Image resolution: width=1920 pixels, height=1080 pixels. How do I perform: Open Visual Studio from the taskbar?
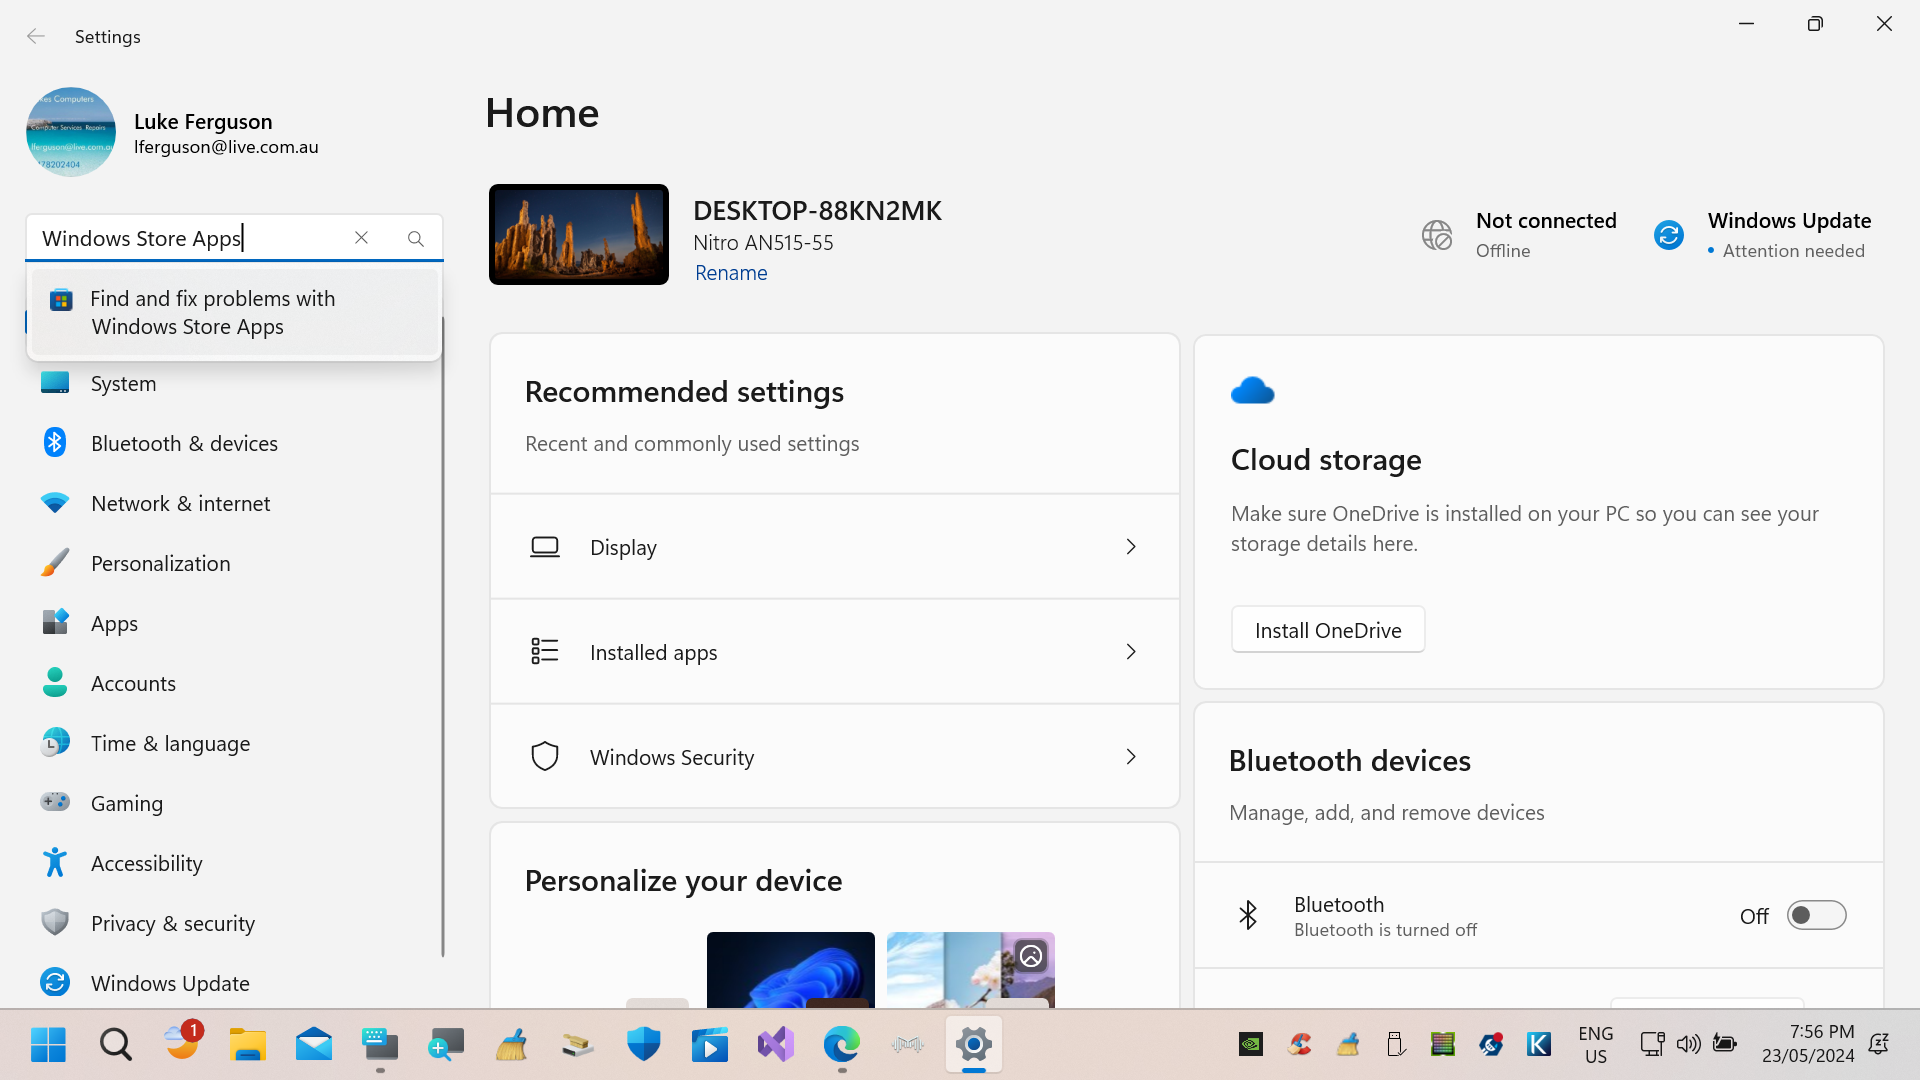pos(776,1045)
